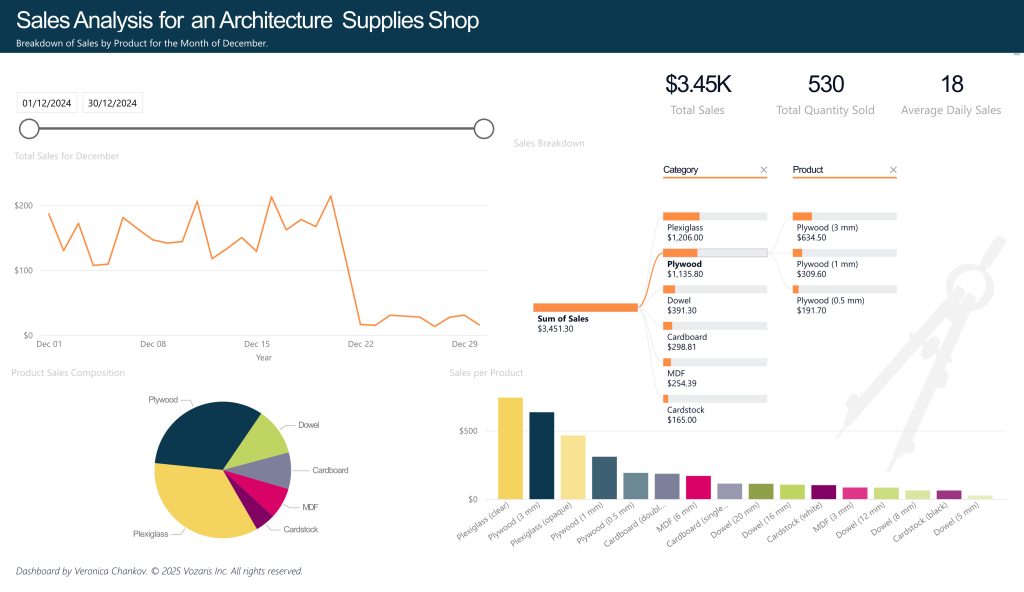1024x592 pixels.
Task: Click the left handle of the date slider
Action: click(30, 128)
